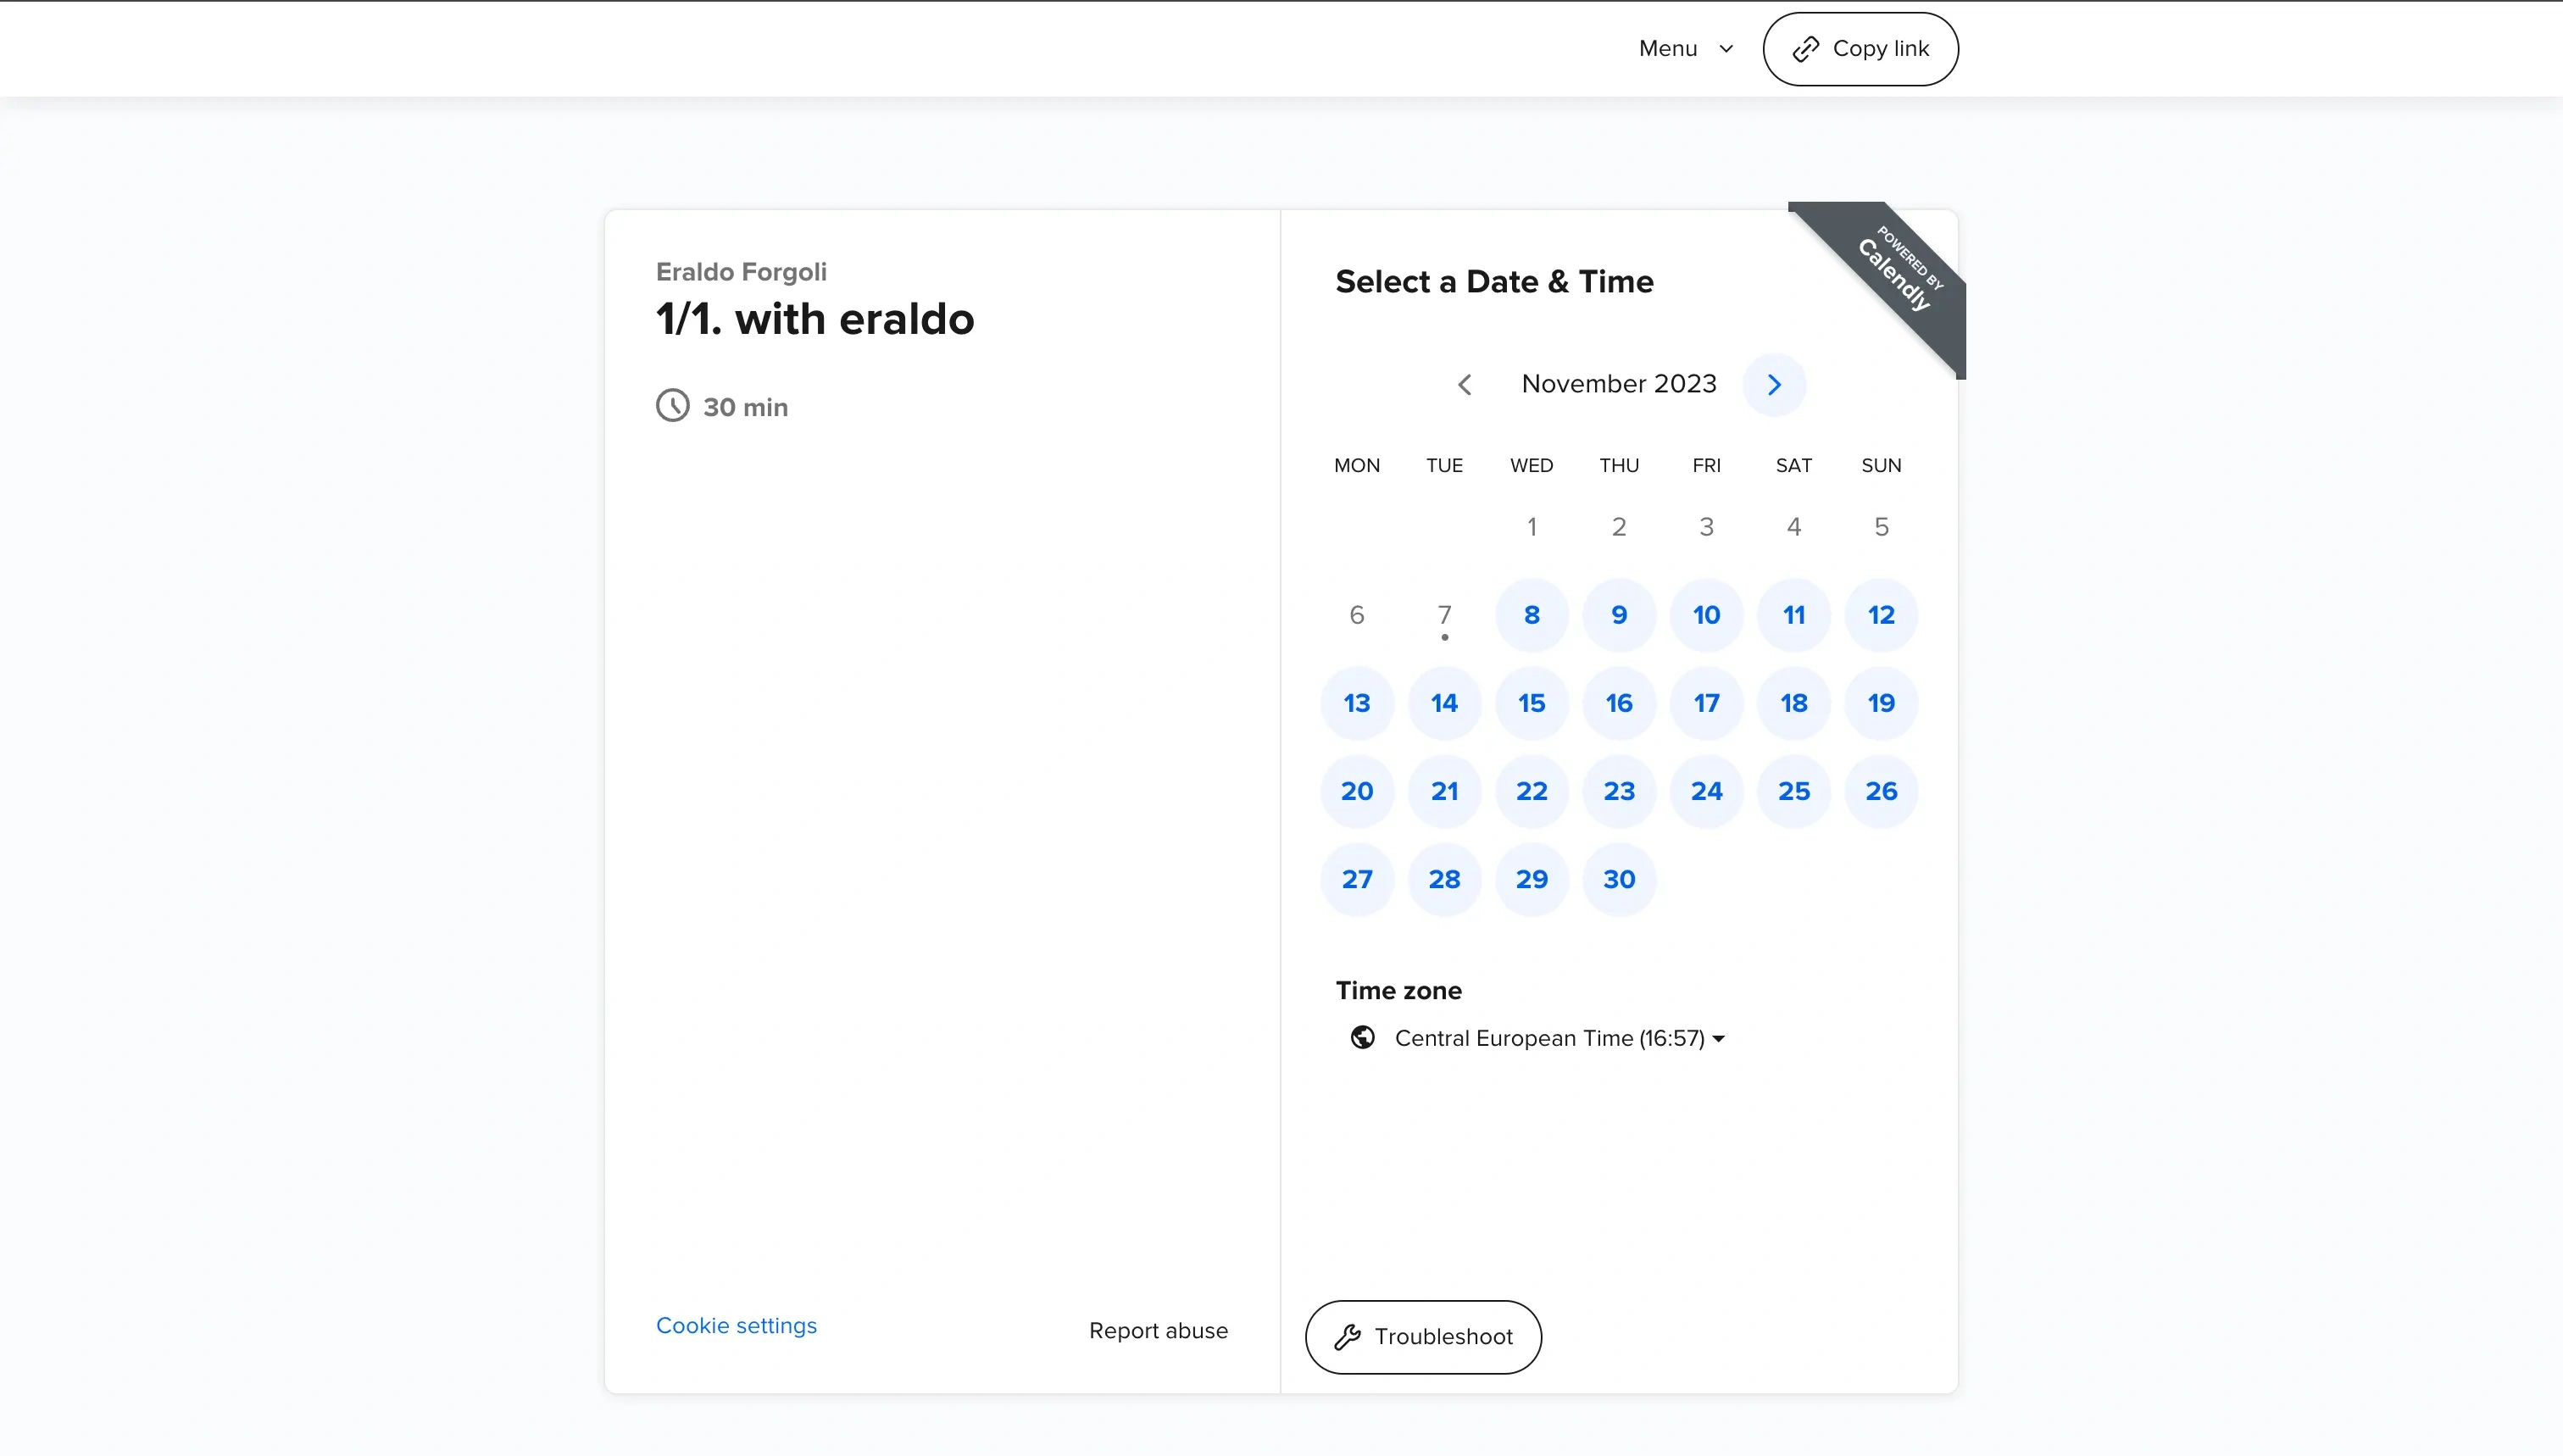
Task: Select date 13 on calendar
Action: point(1355,703)
